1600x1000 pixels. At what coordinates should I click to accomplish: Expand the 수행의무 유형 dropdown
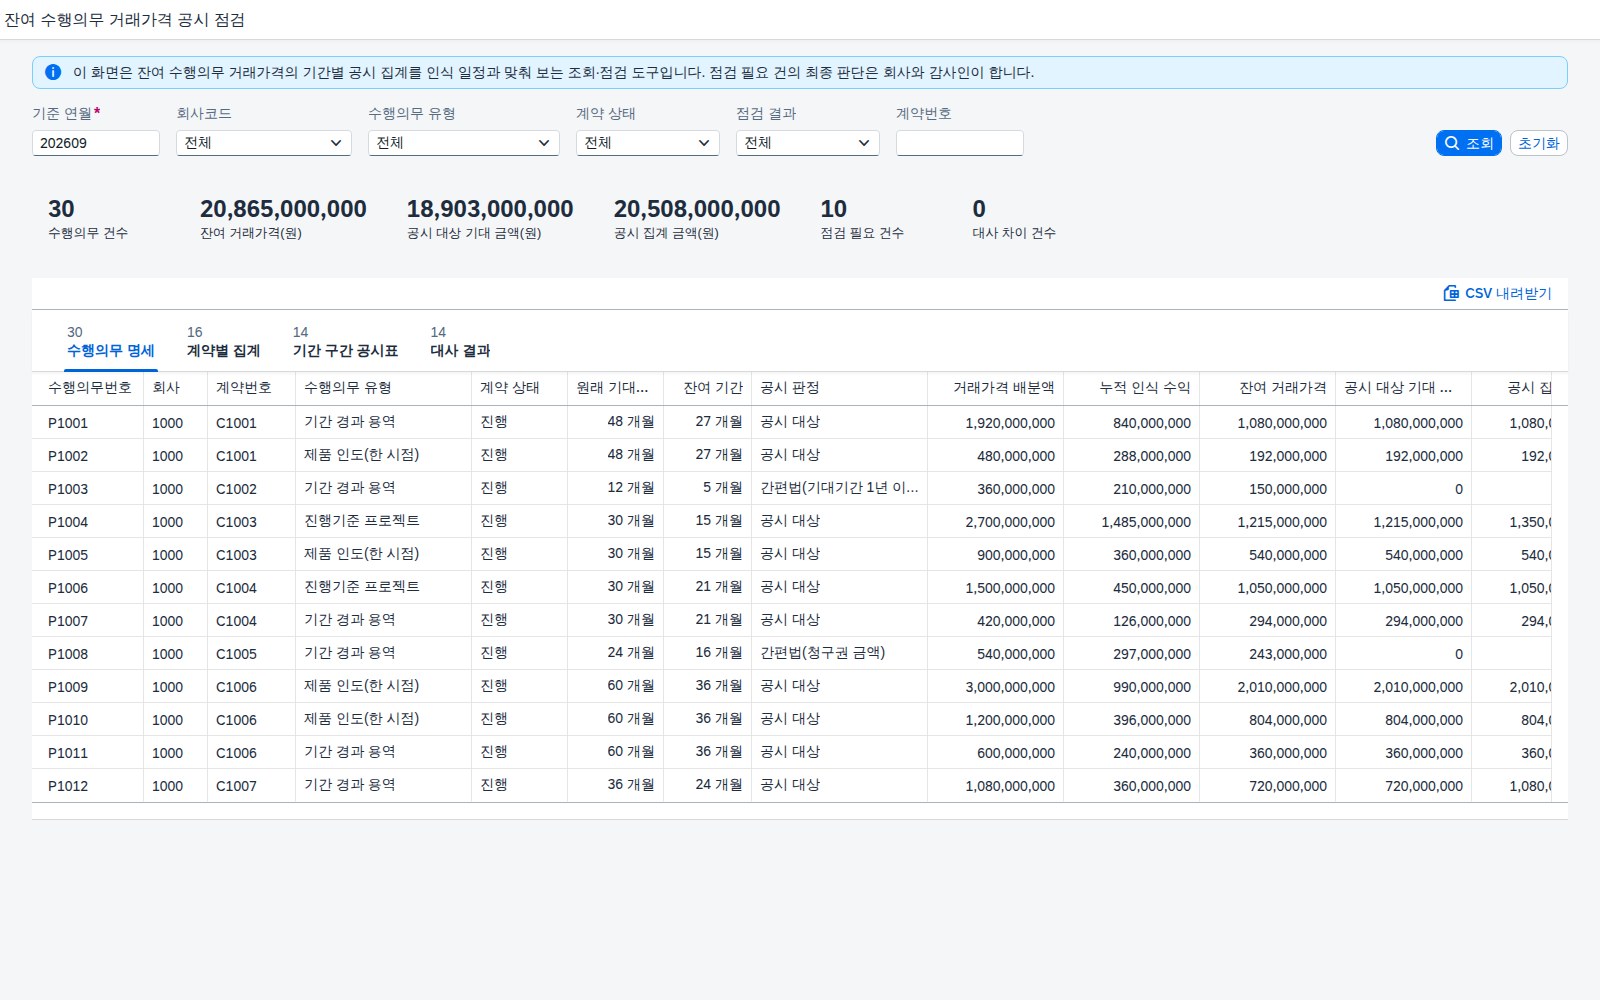(x=464, y=143)
